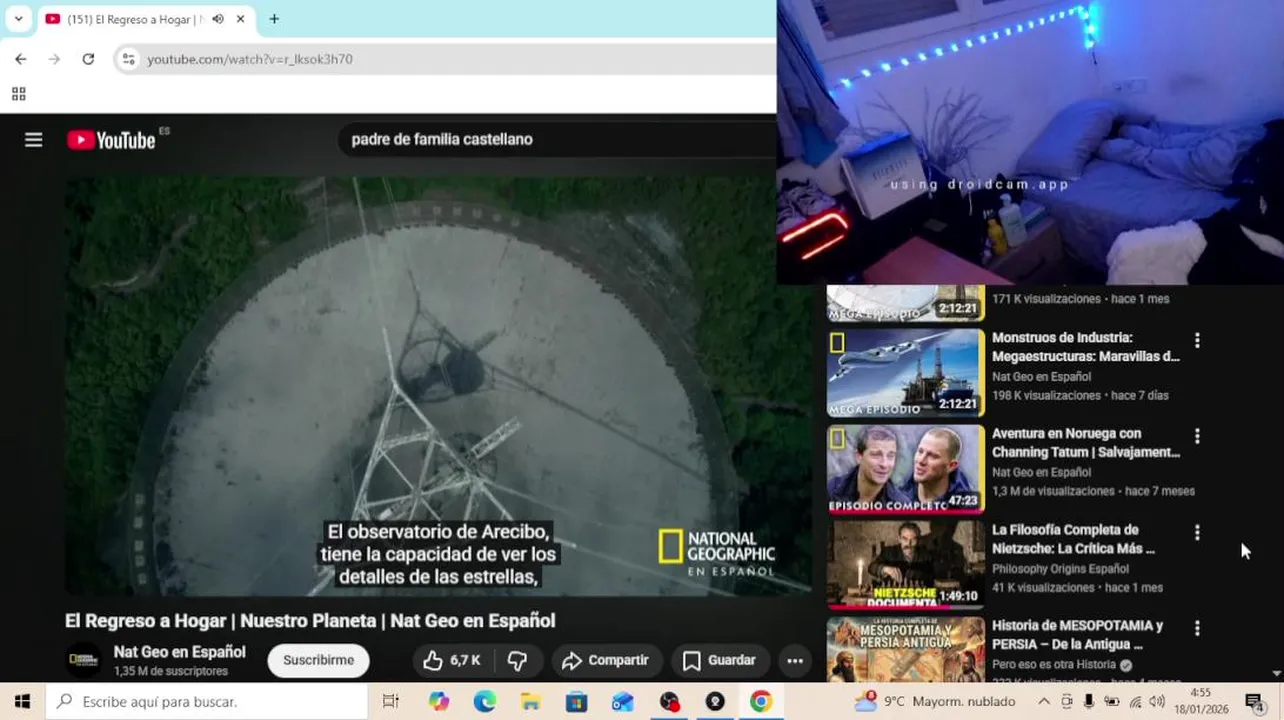The width and height of the screenshot is (1284, 720).
Task: Open File Explorer from the taskbar
Action: tap(530, 702)
